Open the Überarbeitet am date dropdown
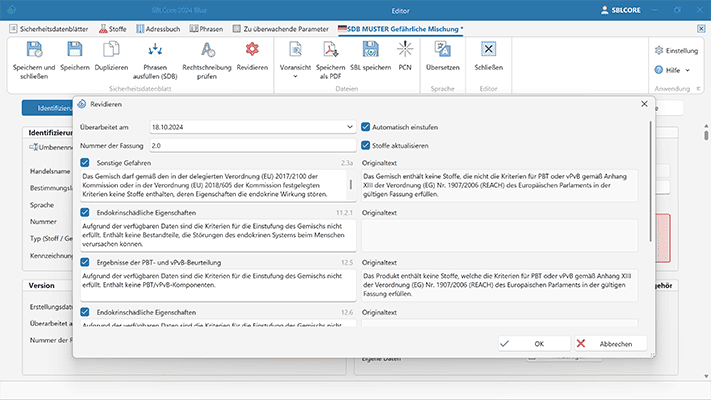 [349, 128]
